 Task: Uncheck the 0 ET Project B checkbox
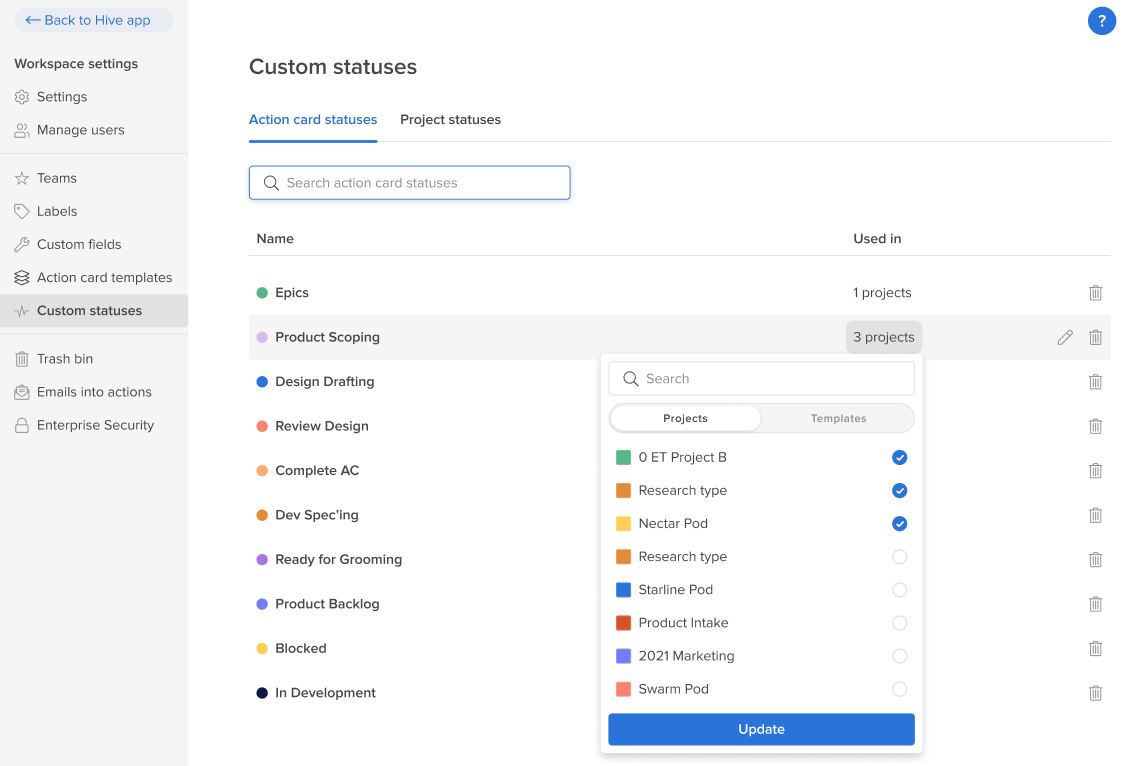point(899,457)
